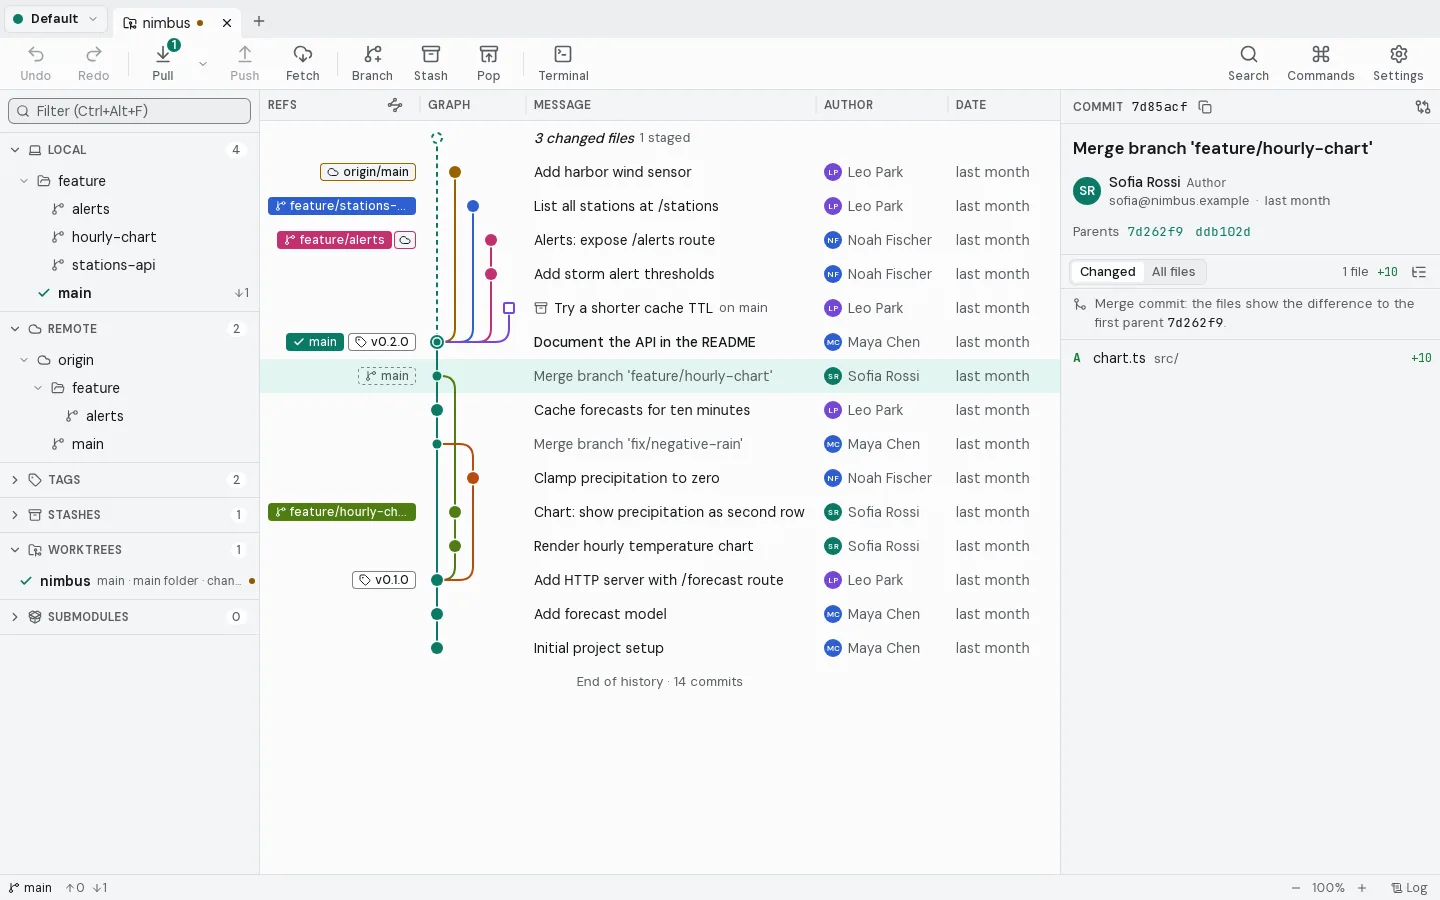Open the Pull options dropdown arrow
Screen dimensions: 1440x900
point(203,63)
